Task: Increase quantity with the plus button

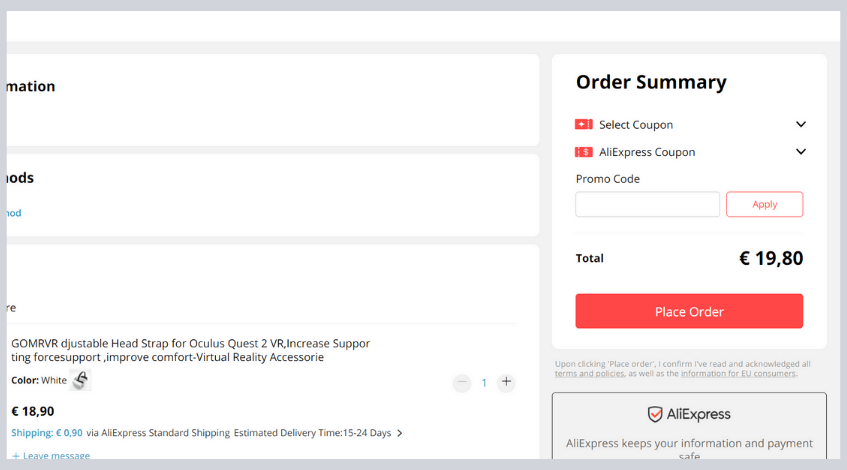Action: pyautogui.click(x=506, y=382)
